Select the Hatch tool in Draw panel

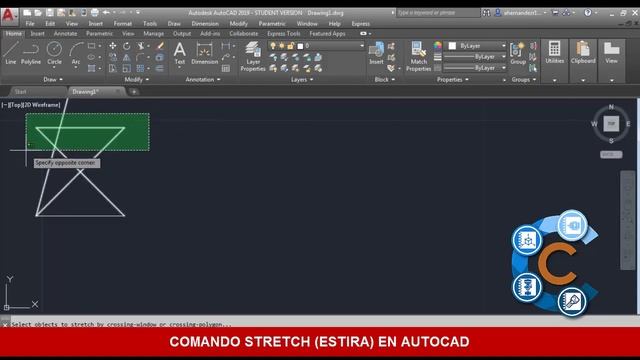(x=91, y=68)
